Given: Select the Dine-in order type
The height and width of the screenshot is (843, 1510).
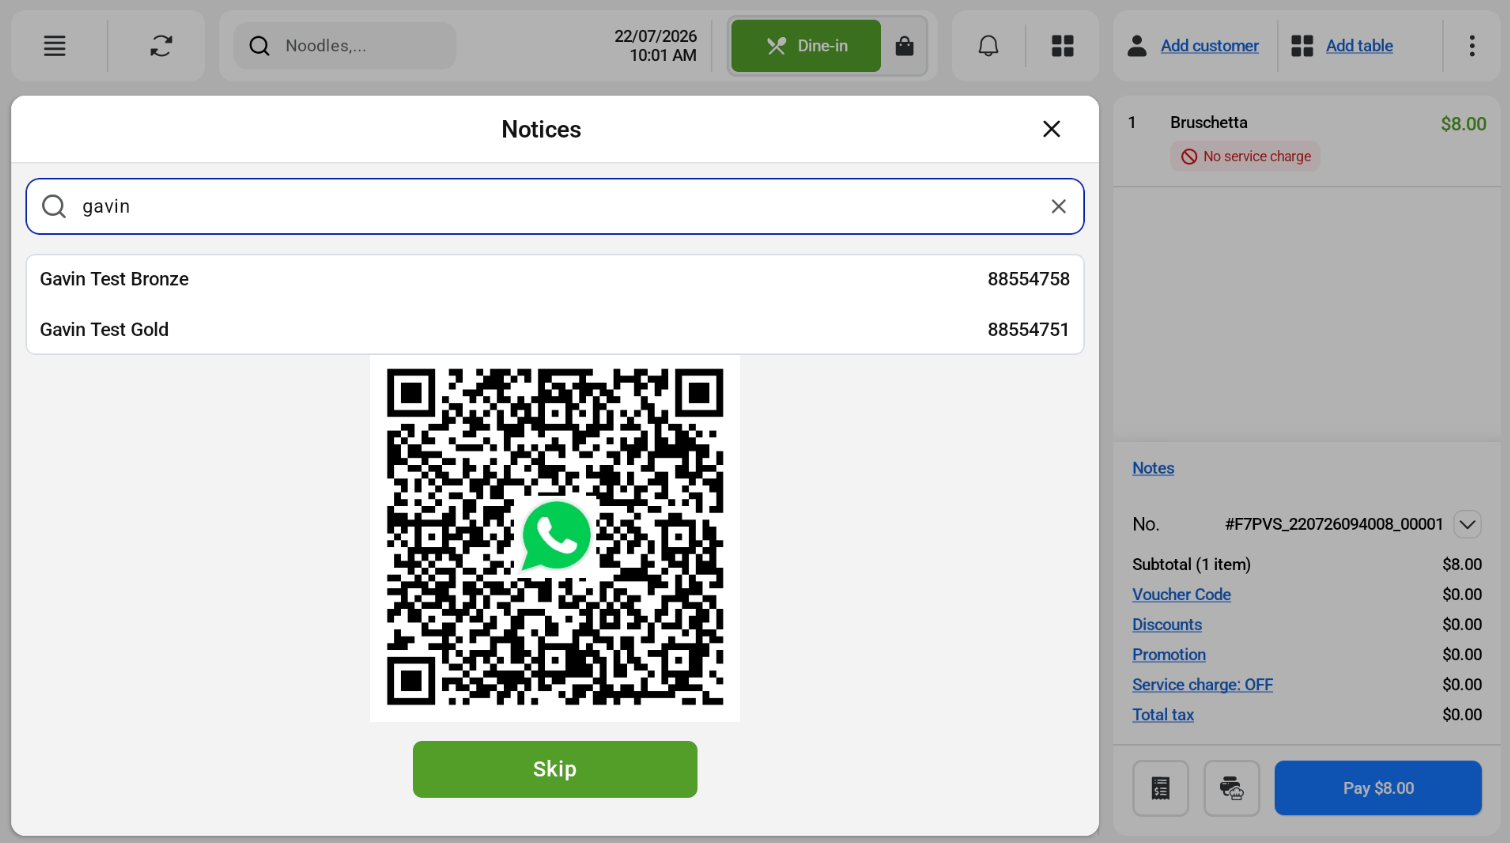Looking at the screenshot, I should (x=806, y=46).
